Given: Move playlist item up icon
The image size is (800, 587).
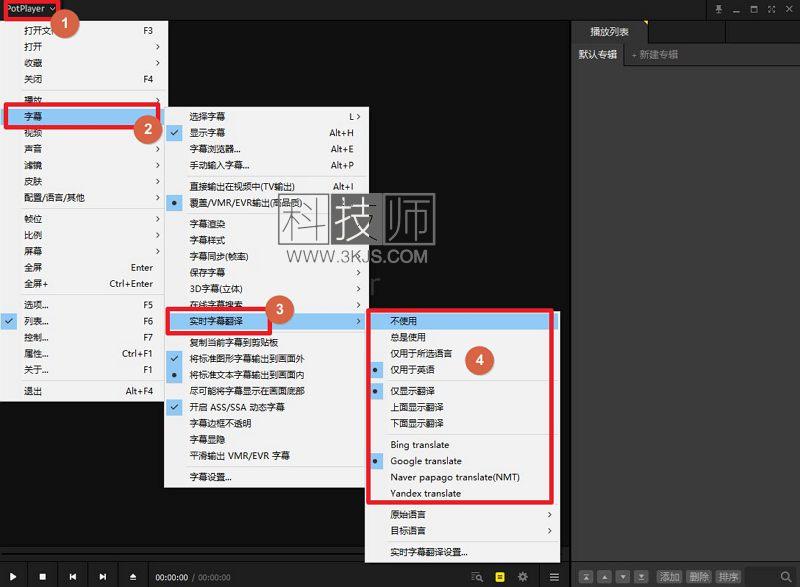Looking at the screenshot, I should point(605,577).
